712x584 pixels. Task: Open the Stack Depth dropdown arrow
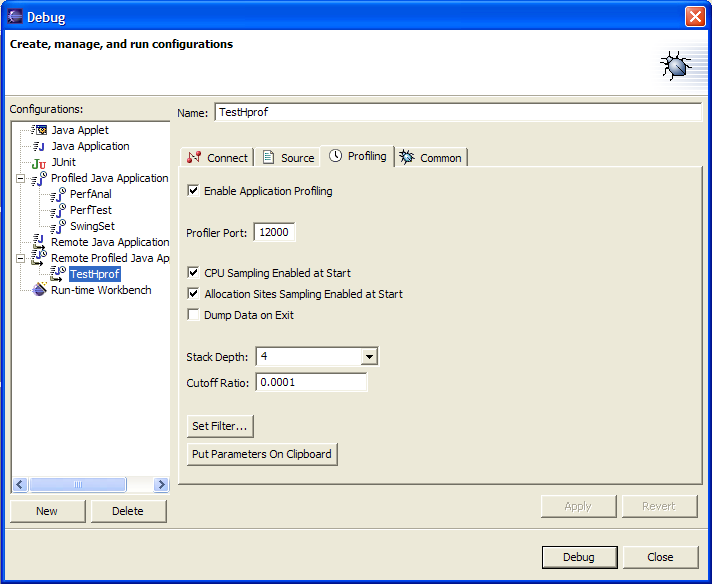369,356
